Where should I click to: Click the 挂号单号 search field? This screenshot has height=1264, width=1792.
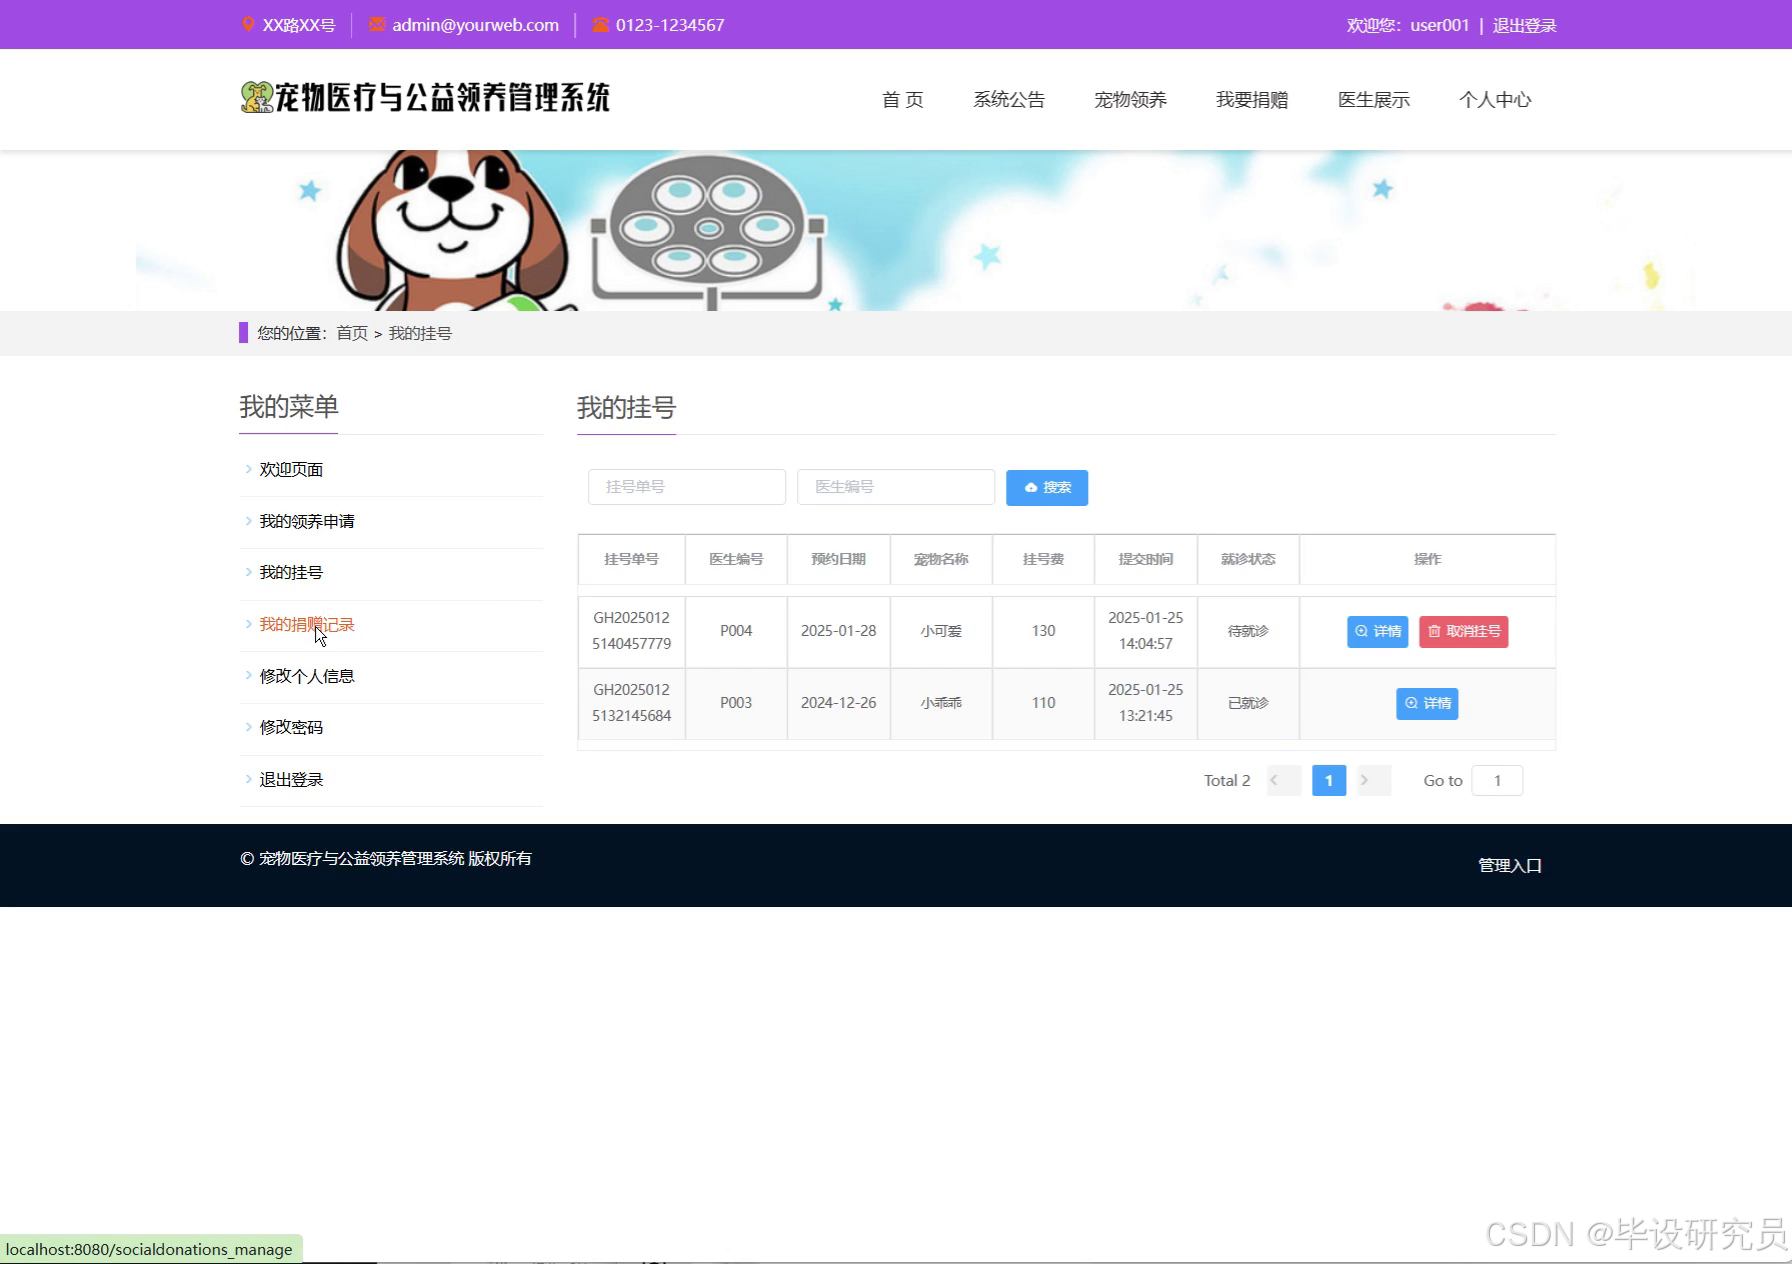pos(687,487)
